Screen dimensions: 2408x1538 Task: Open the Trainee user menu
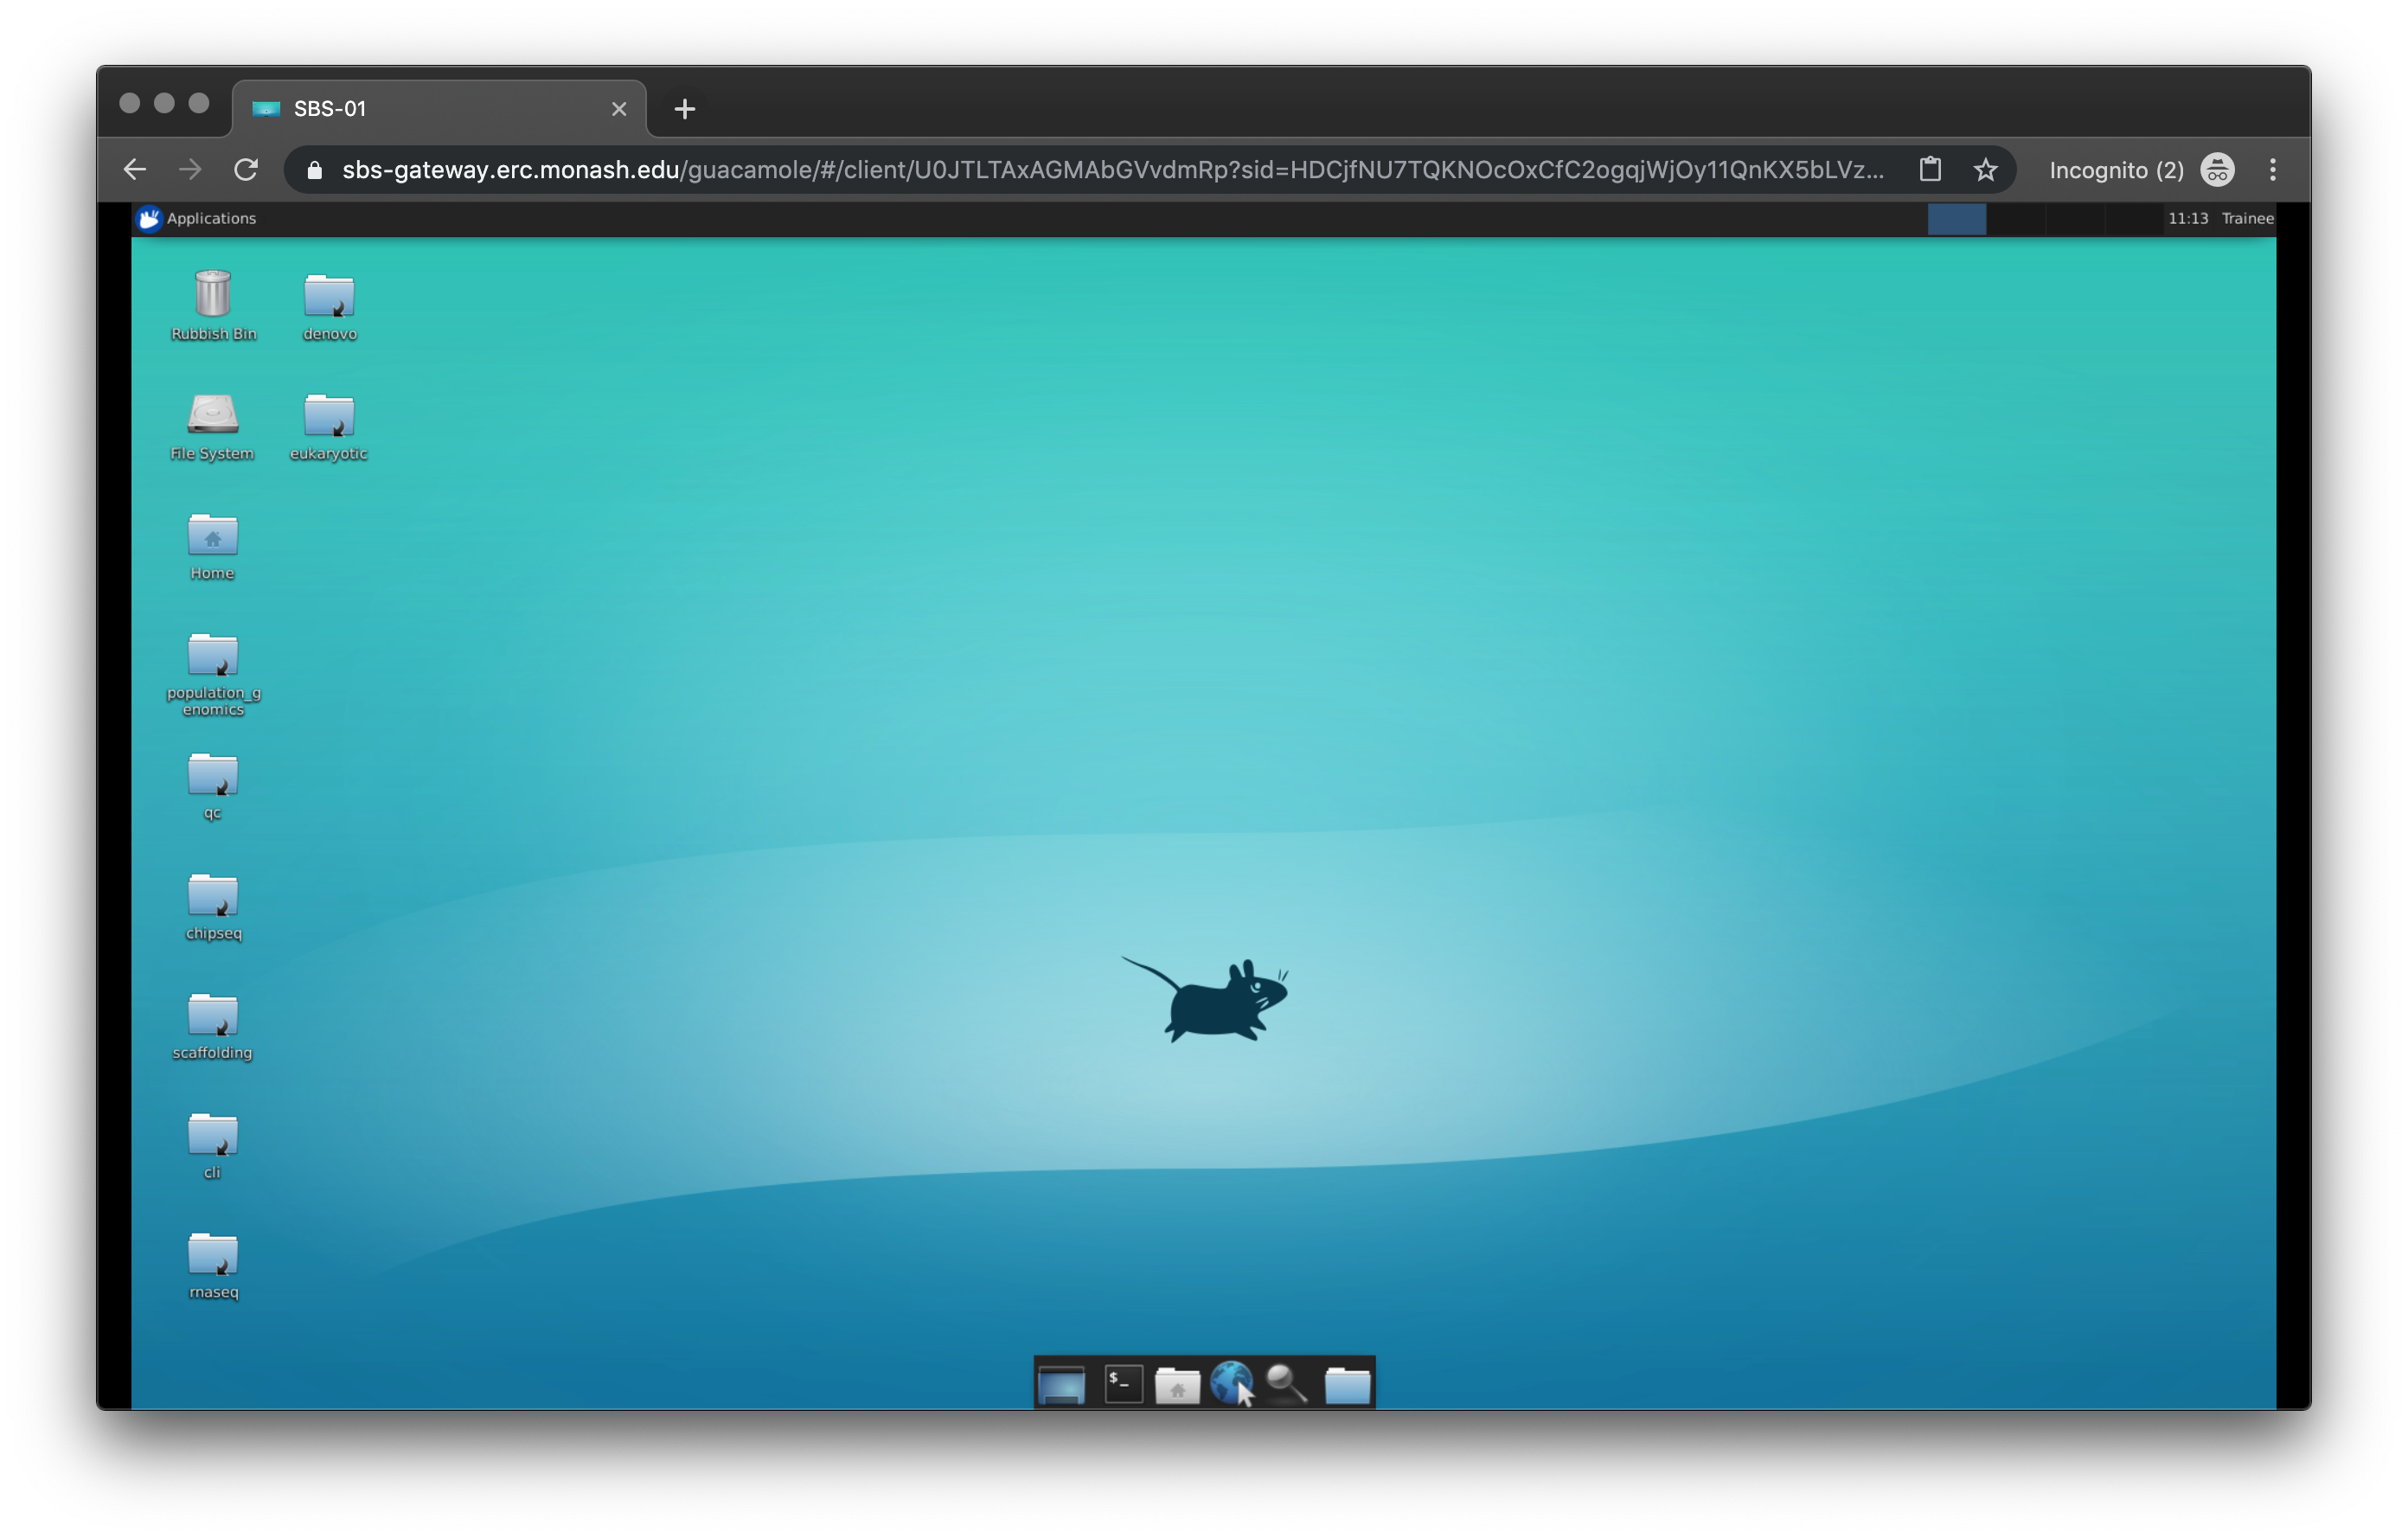[x=2248, y=218]
